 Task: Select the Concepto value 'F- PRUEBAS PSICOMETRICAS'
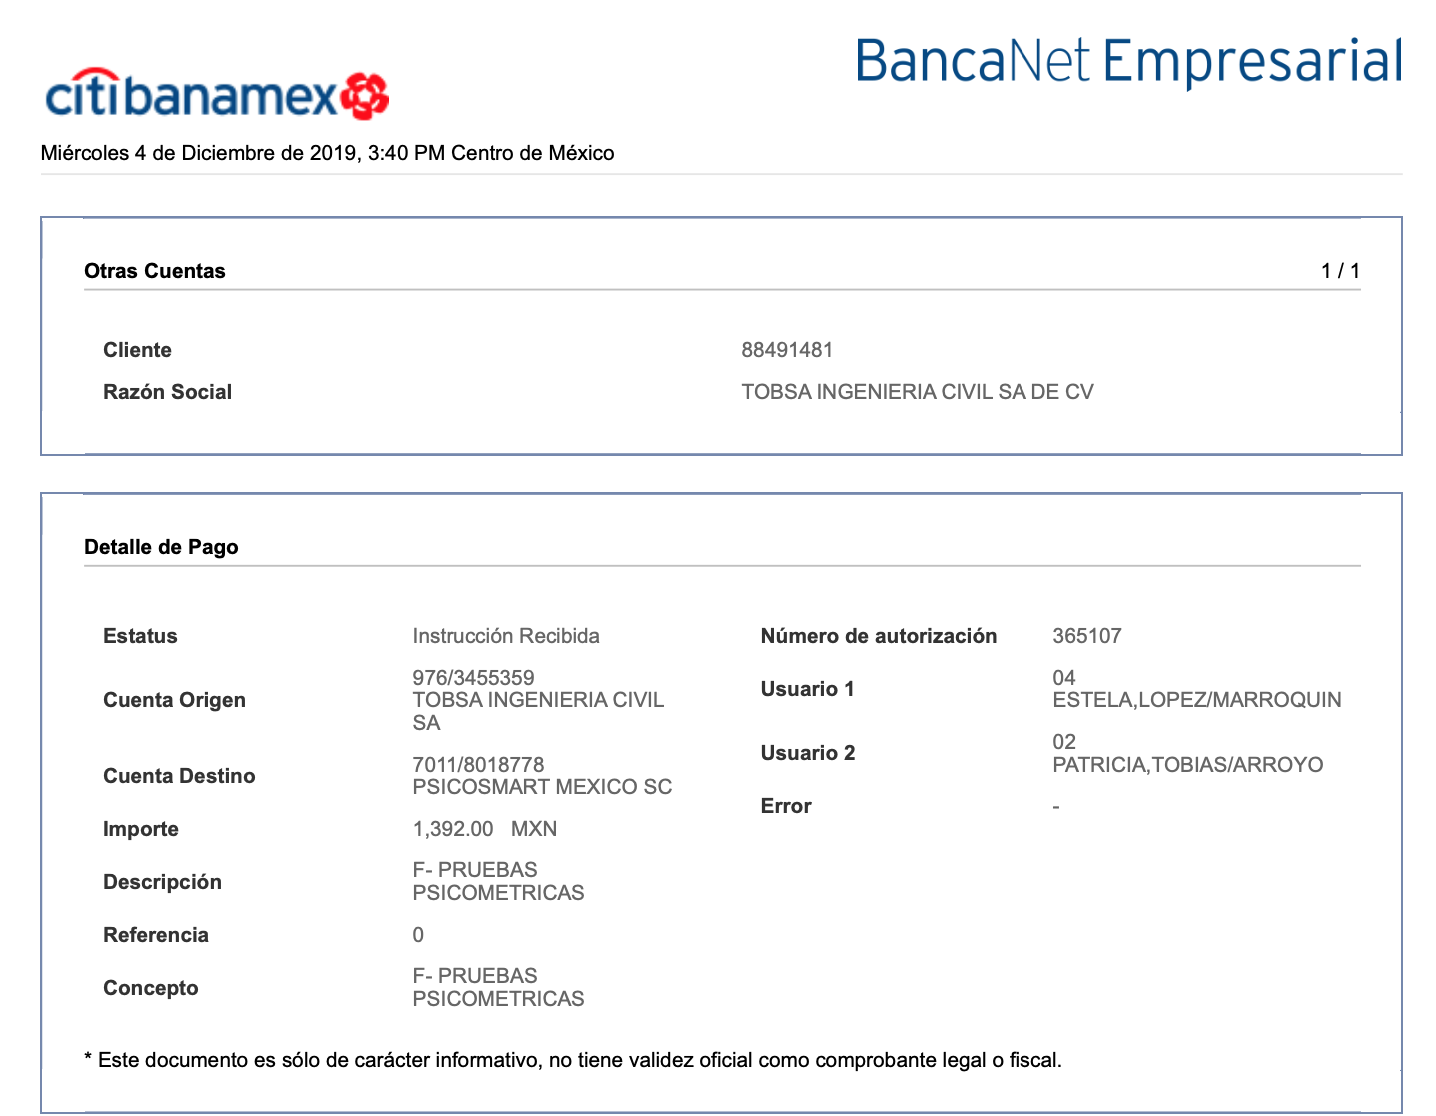(x=498, y=987)
